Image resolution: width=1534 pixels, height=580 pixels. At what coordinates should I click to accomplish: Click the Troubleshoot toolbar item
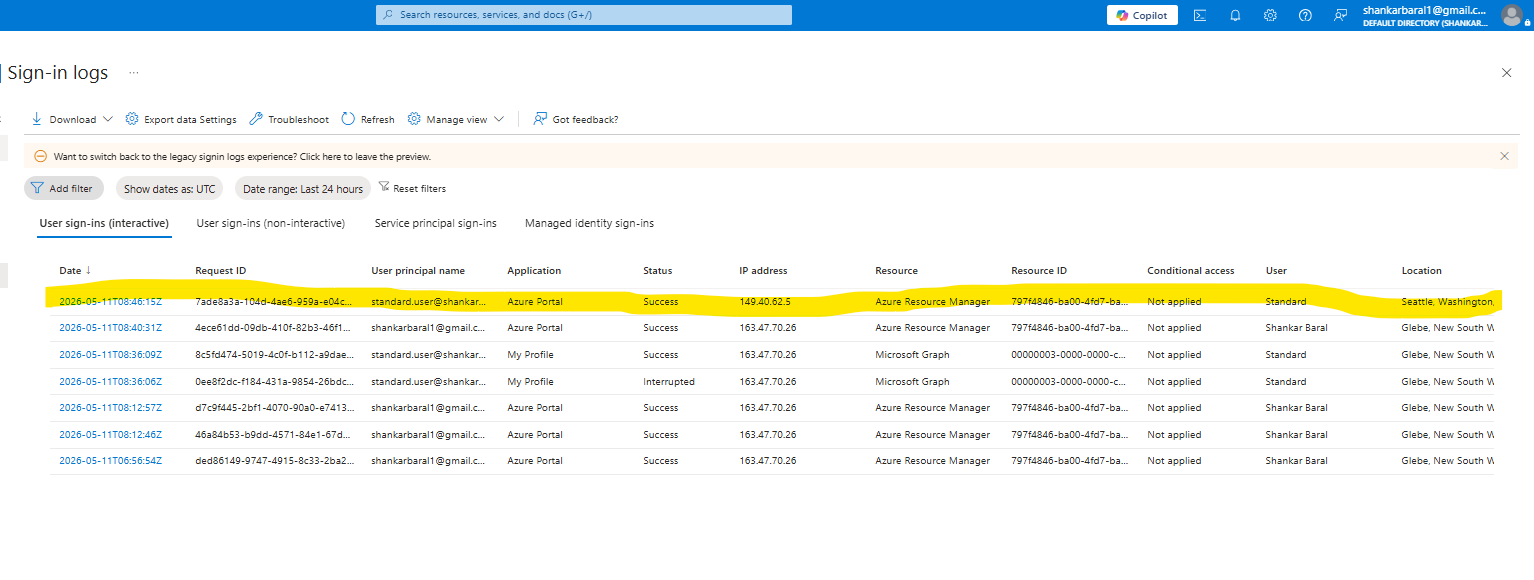pos(289,119)
